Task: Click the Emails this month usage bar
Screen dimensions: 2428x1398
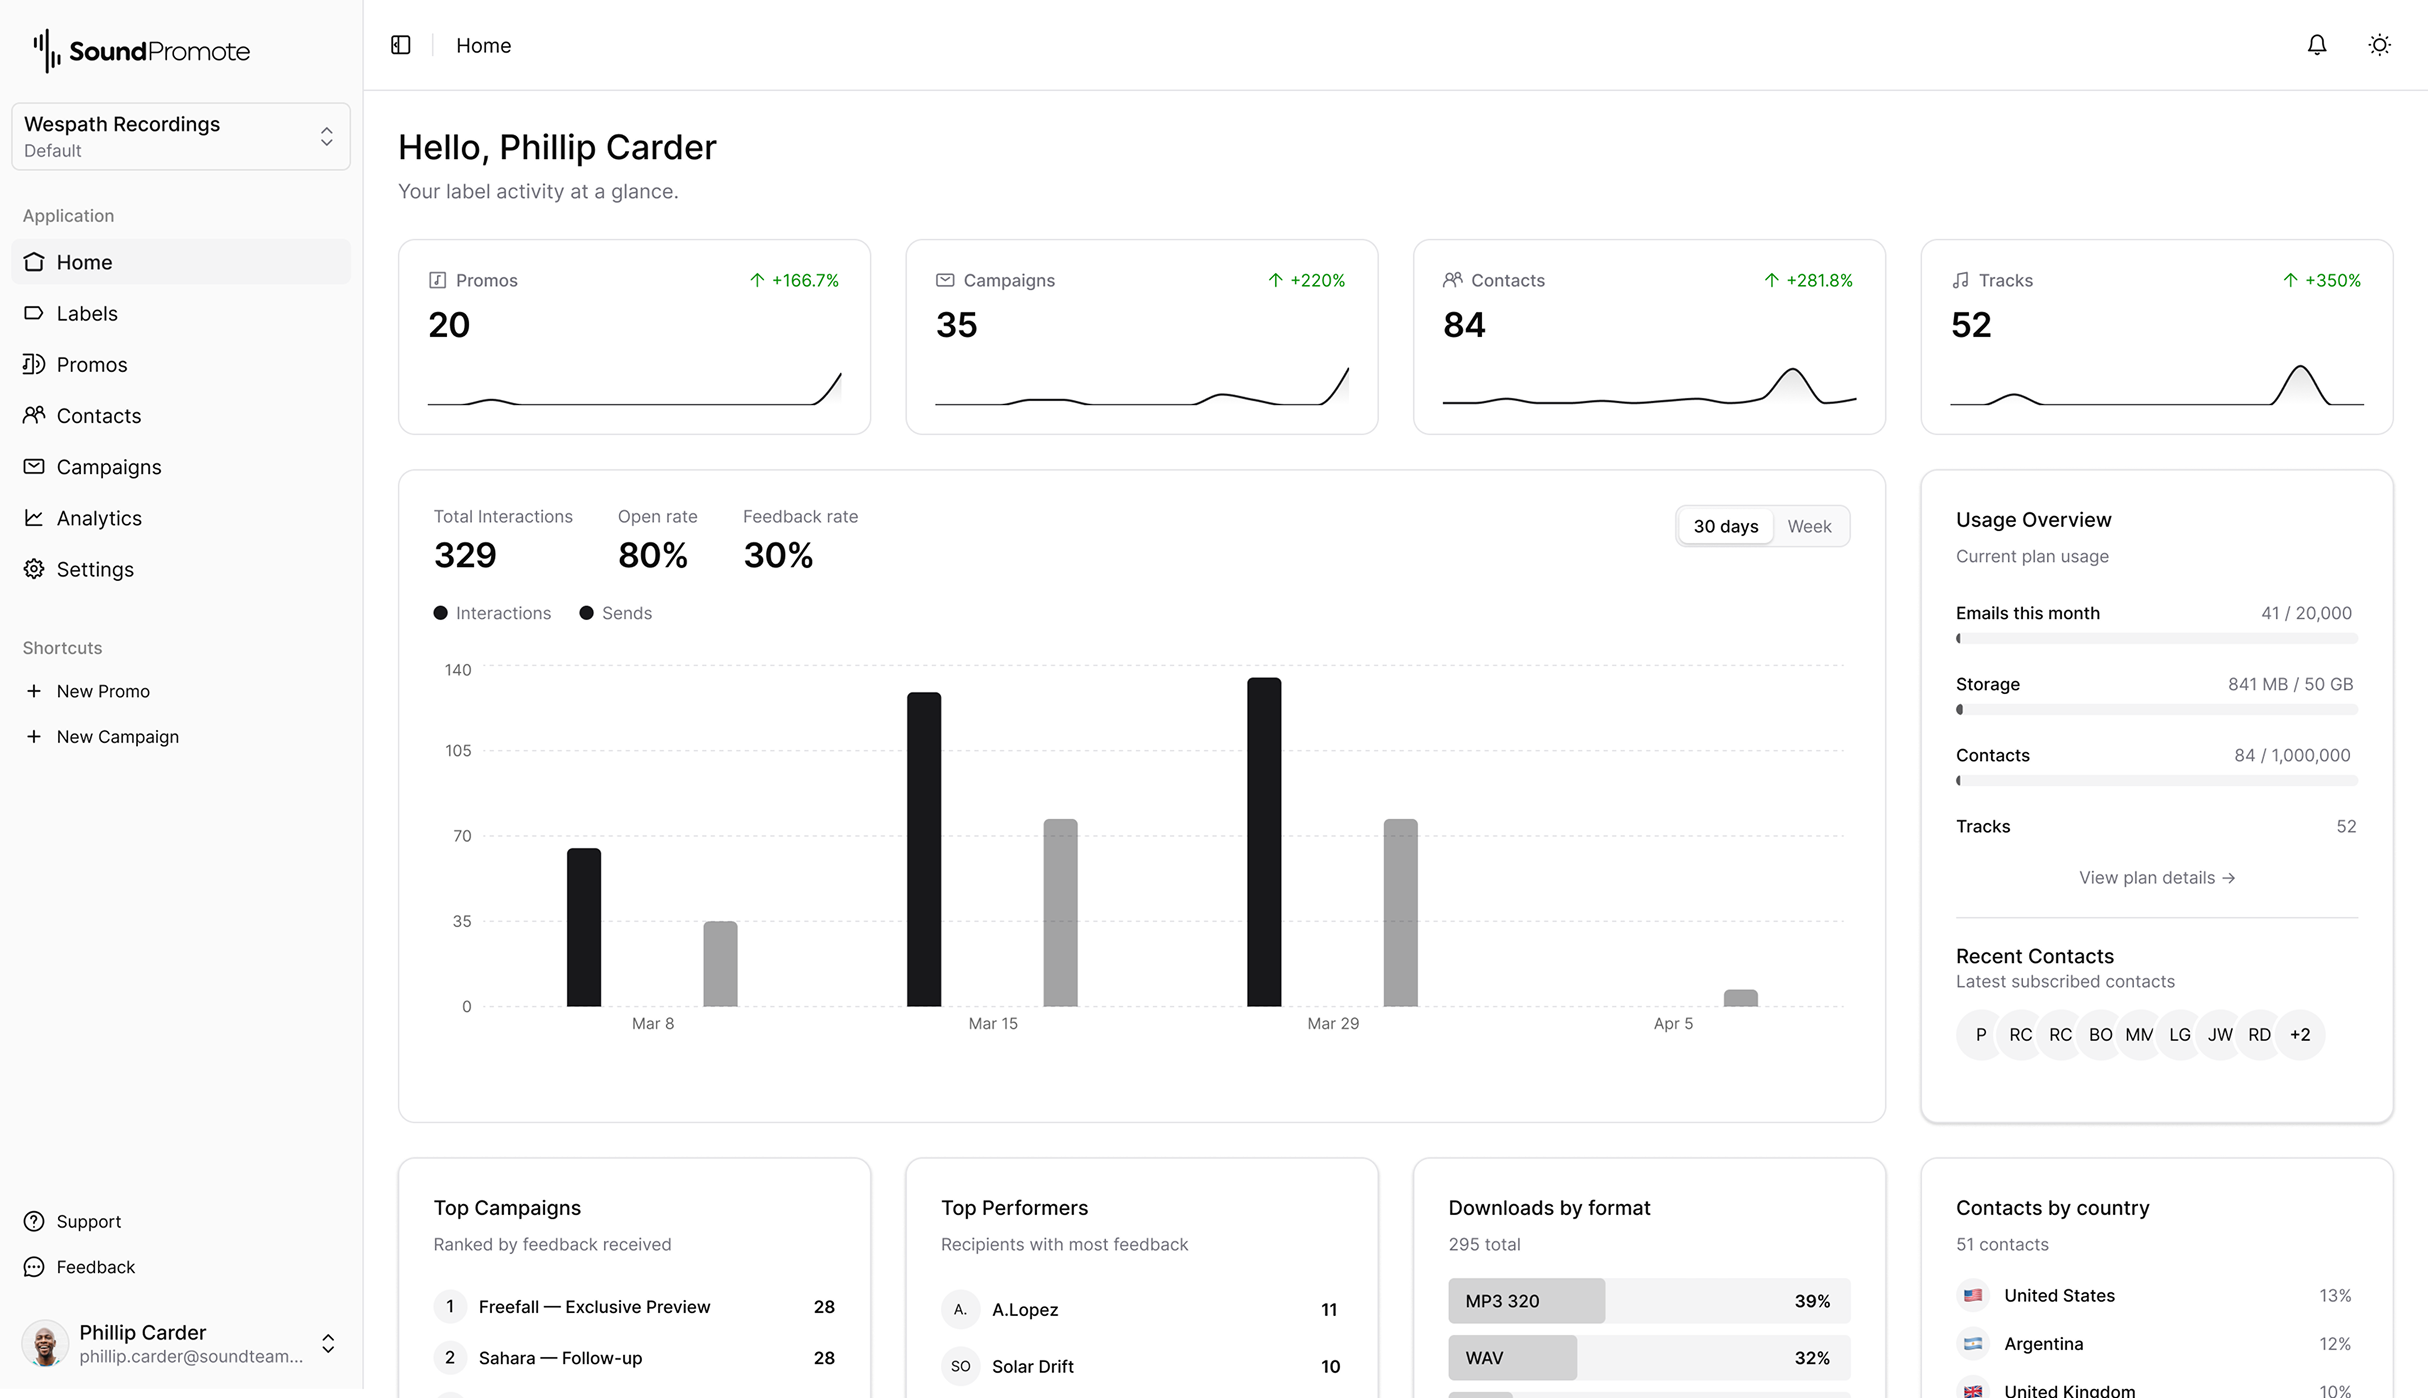Action: (2156, 637)
